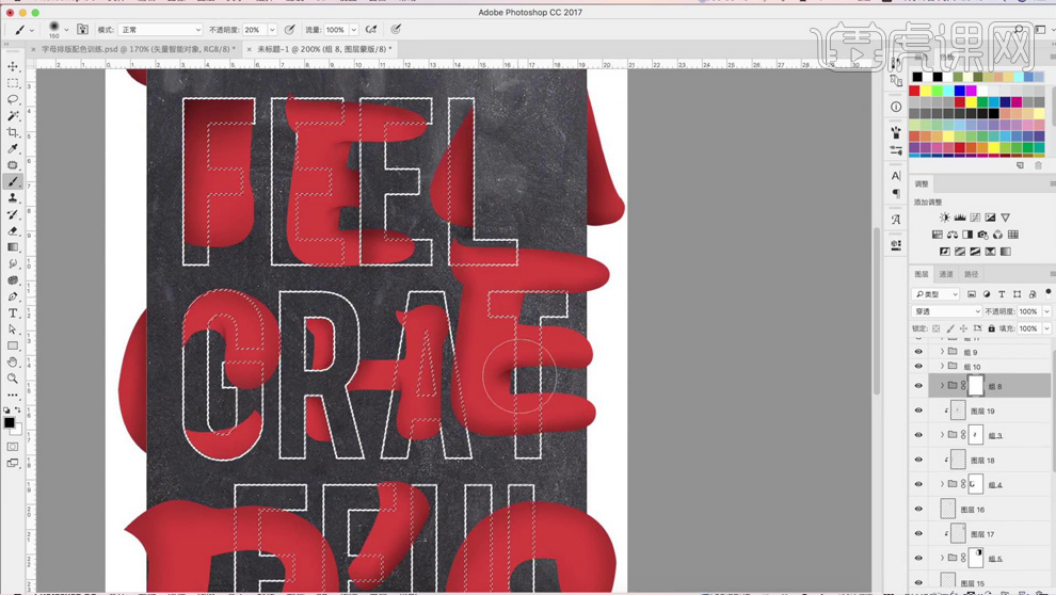Hide layer 图层 19

click(918, 410)
